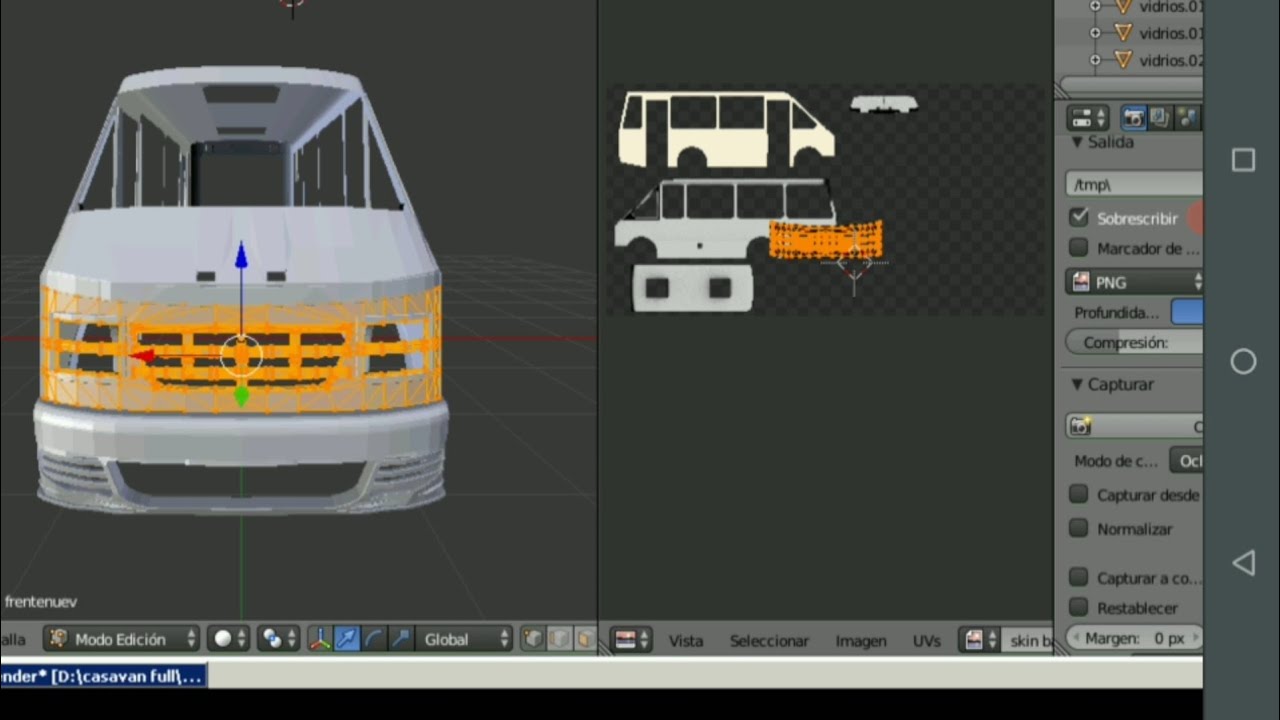Switch to the Render Layers properties tab

[1160, 118]
